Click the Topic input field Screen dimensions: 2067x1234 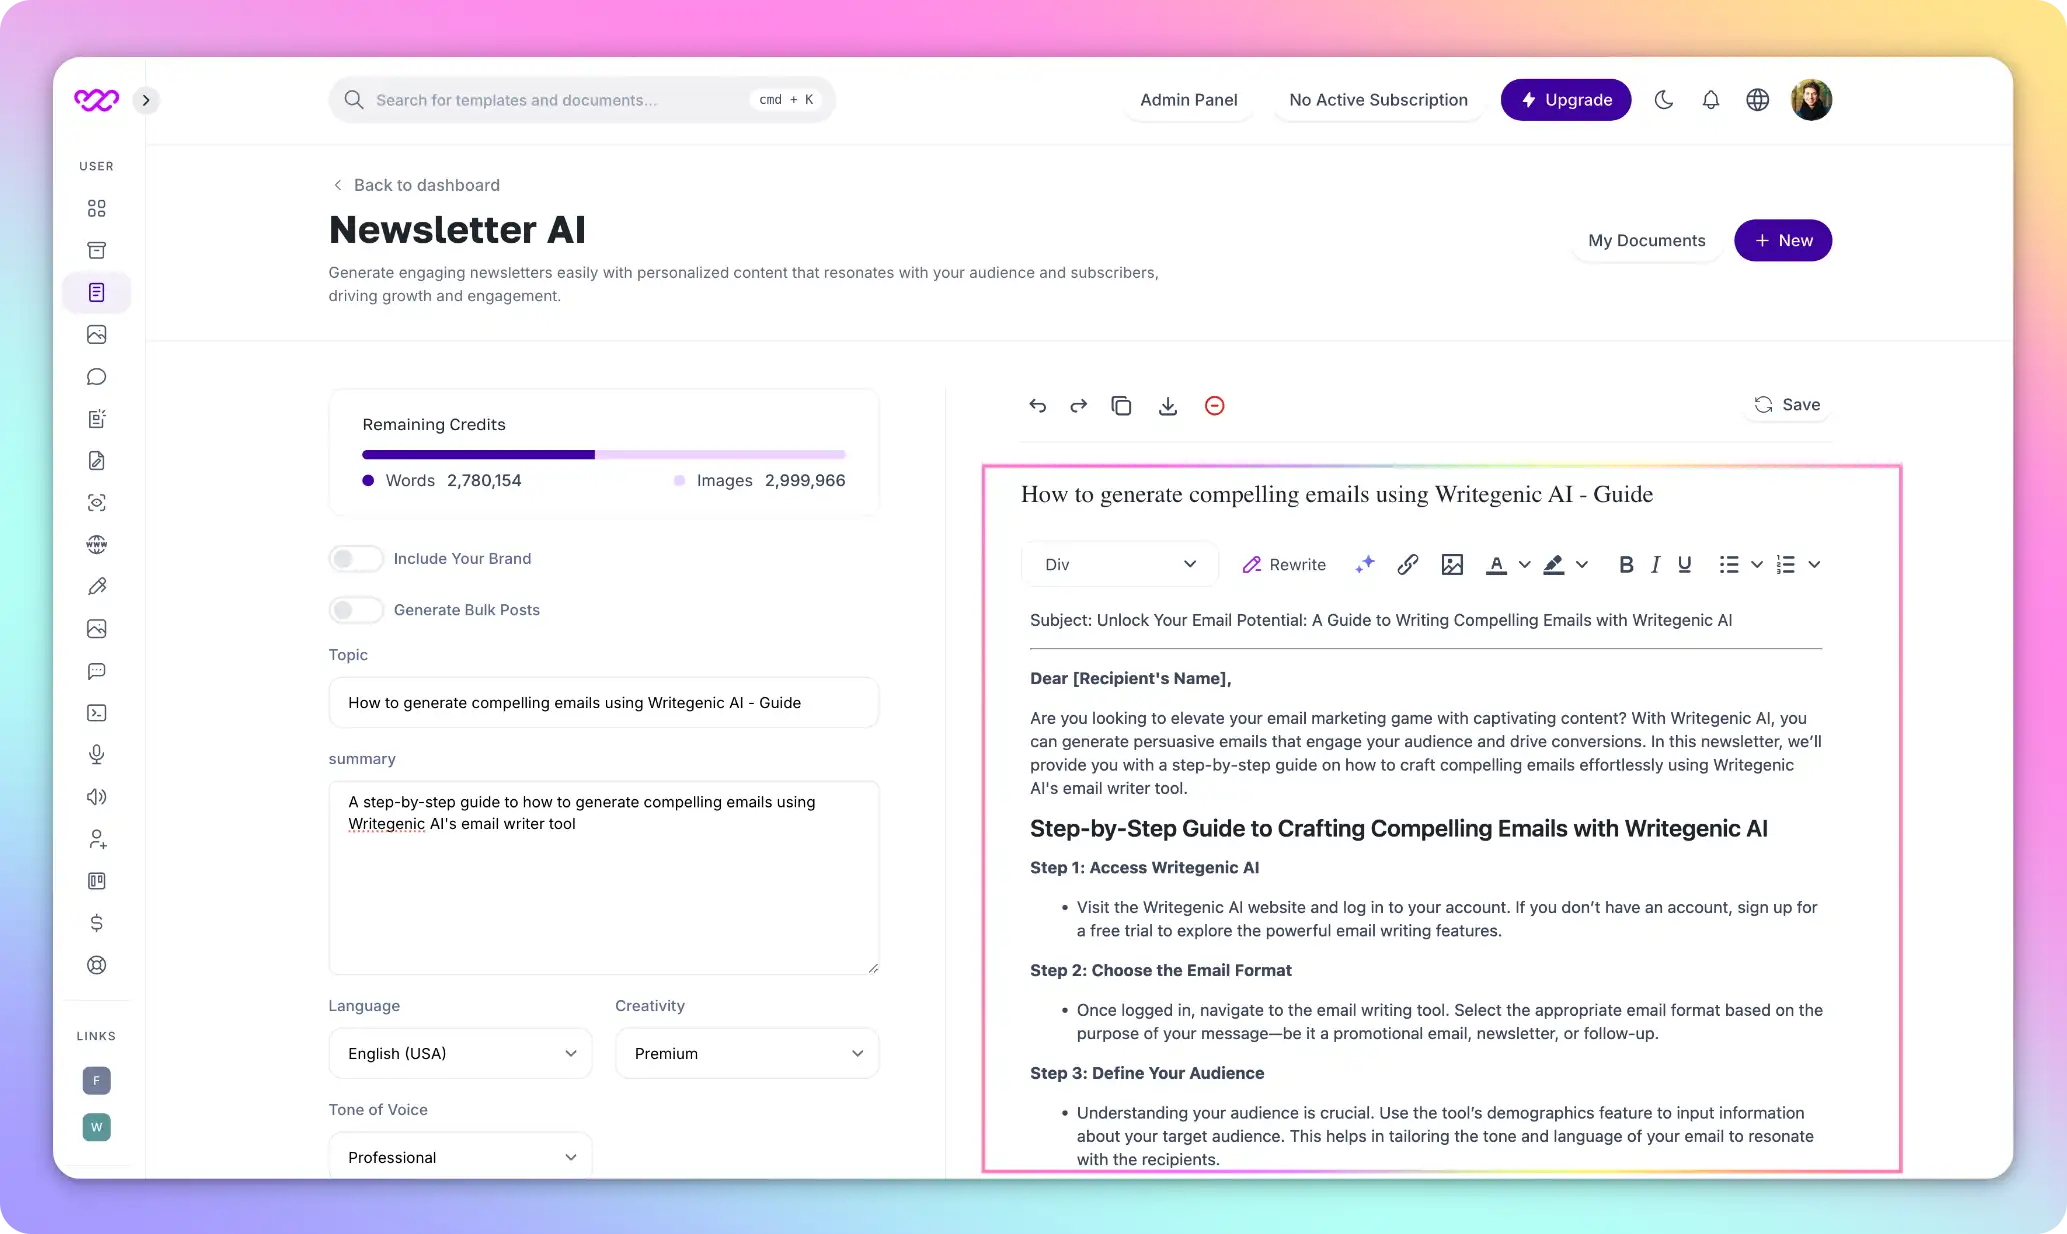click(602, 701)
